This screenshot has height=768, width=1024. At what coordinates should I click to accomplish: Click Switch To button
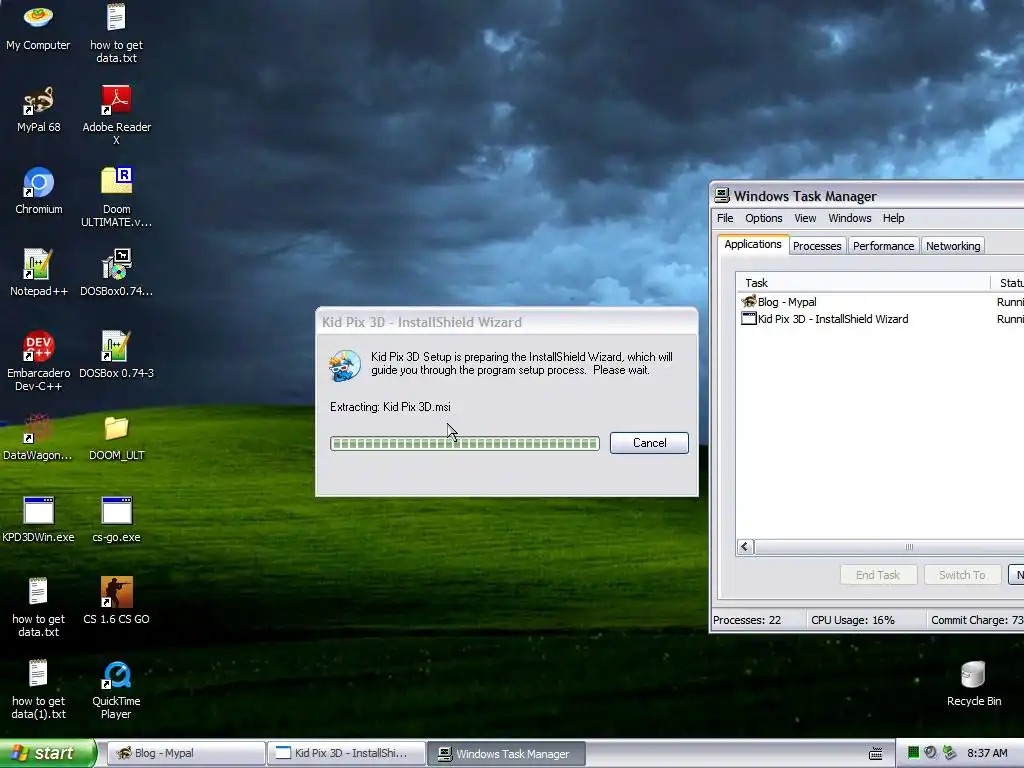[x=962, y=575]
